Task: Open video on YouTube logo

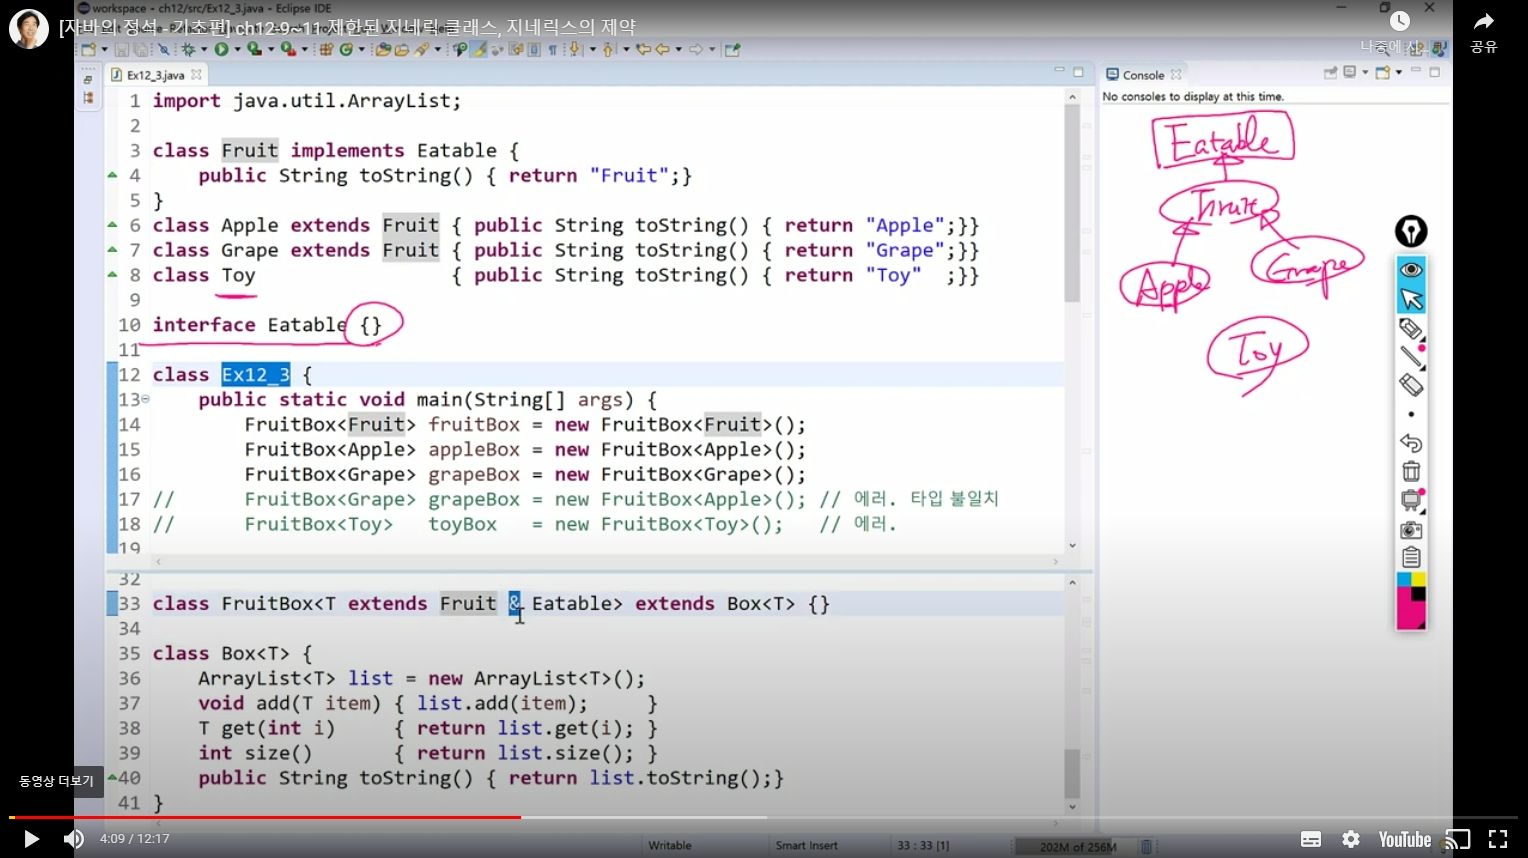Action: tap(1405, 839)
